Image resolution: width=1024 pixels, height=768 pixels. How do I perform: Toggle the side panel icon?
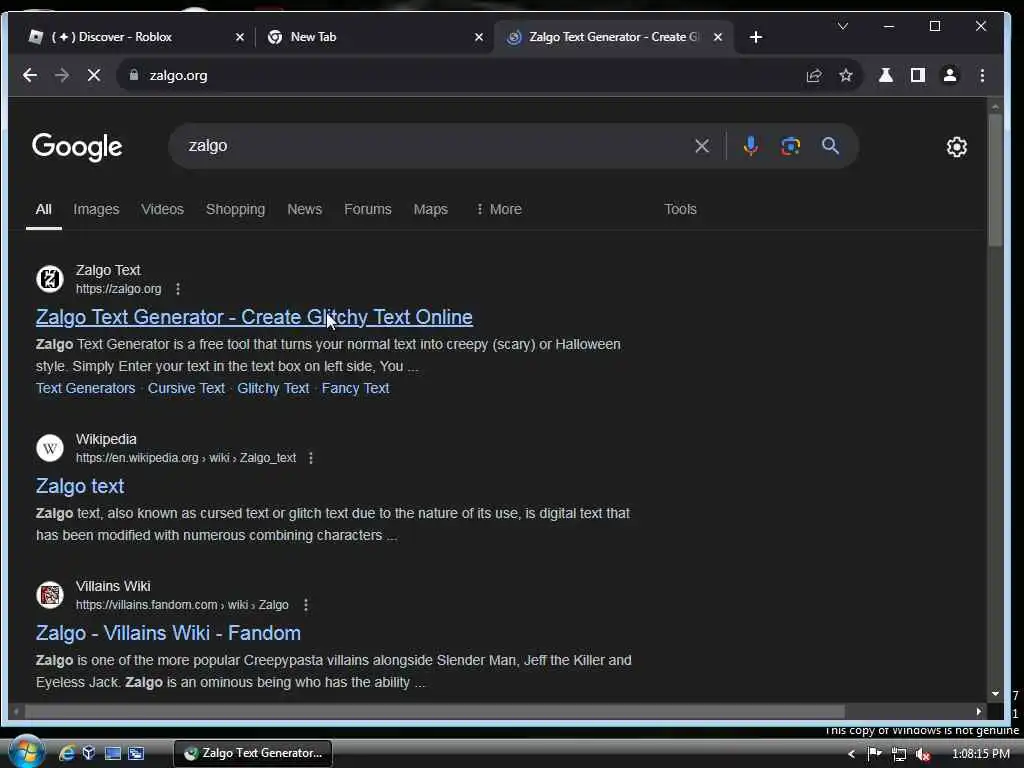[x=918, y=75]
